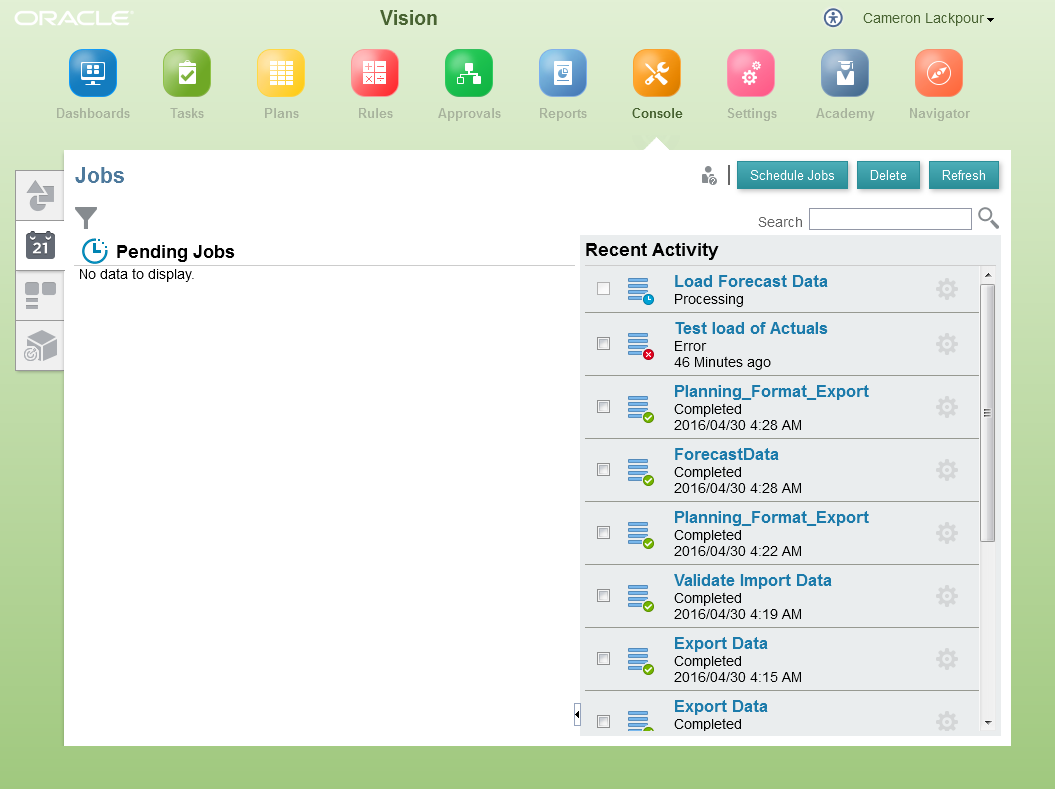Click the Refresh button
This screenshot has height=789, width=1055.
point(963,176)
